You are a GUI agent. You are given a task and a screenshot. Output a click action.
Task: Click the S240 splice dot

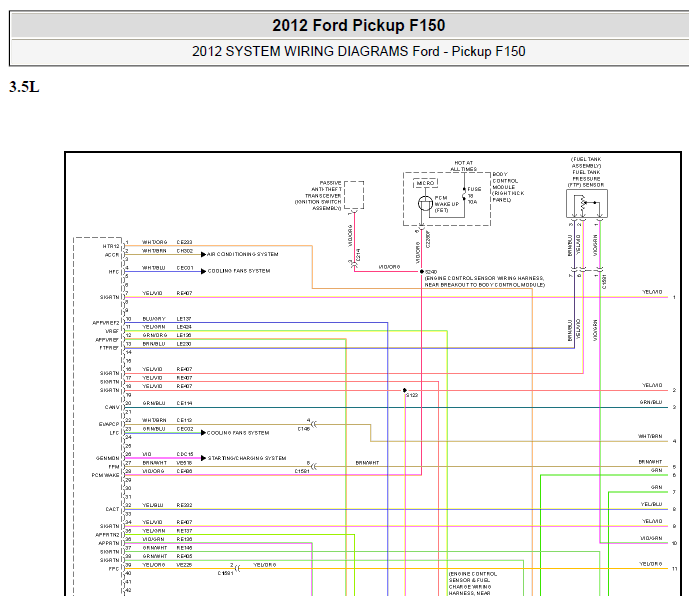(422, 272)
